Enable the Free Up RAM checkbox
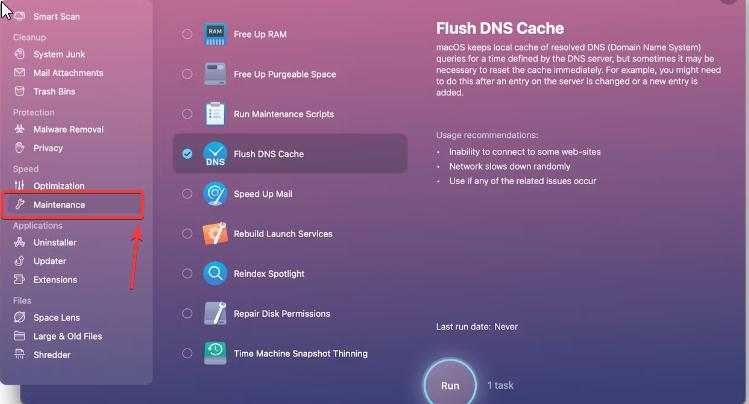The image size is (749, 404). point(187,34)
